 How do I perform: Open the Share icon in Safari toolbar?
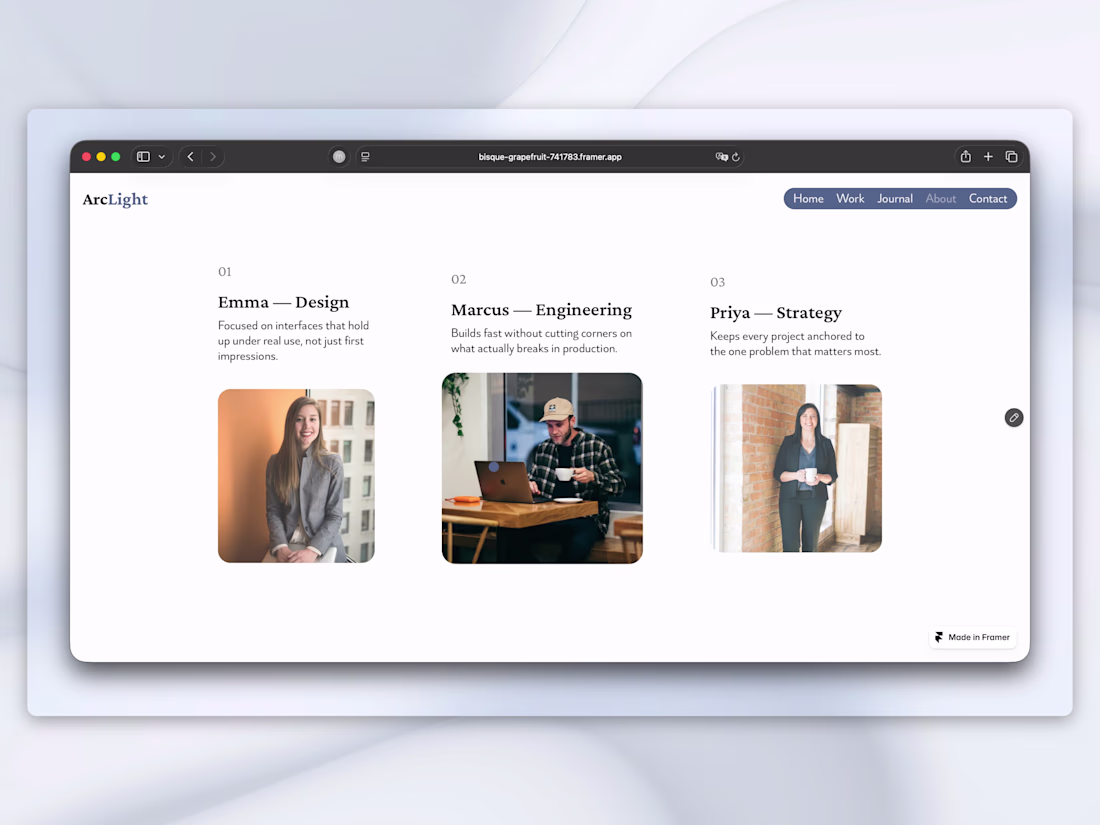click(x=965, y=156)
